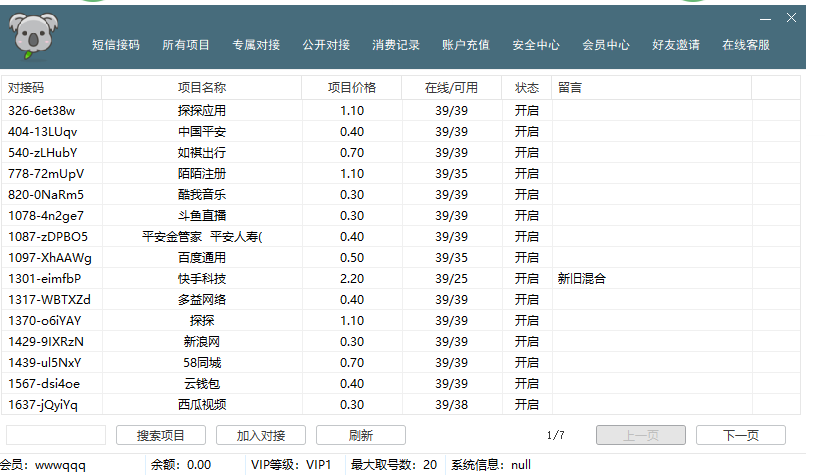
Task: Contact 在线客服 support
Action: (x=746, y=45)
